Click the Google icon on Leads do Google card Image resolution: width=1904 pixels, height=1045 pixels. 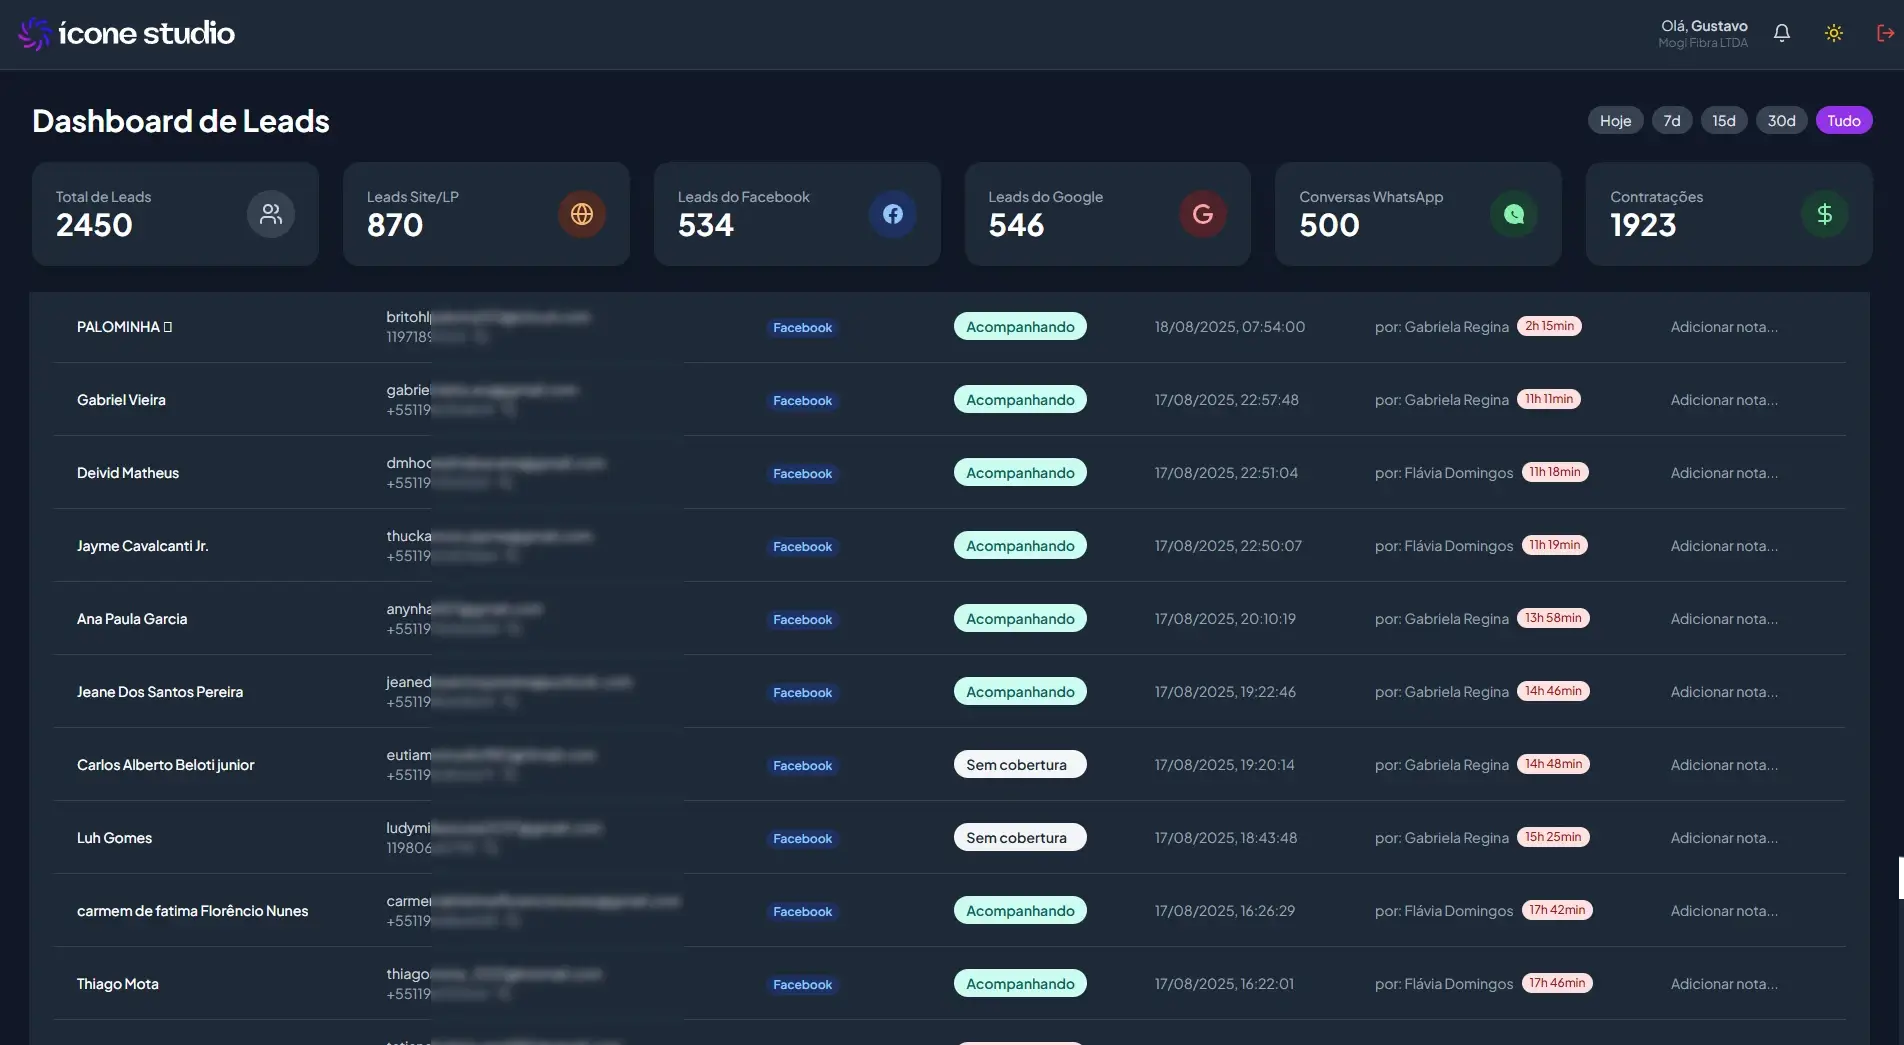click(1202, 213)
